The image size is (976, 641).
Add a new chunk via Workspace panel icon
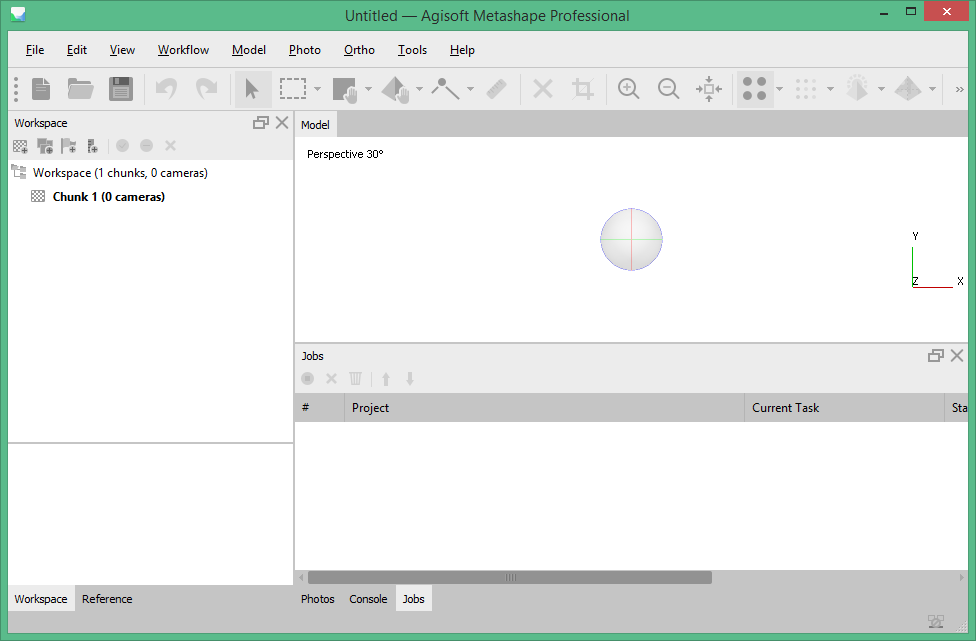19,146
